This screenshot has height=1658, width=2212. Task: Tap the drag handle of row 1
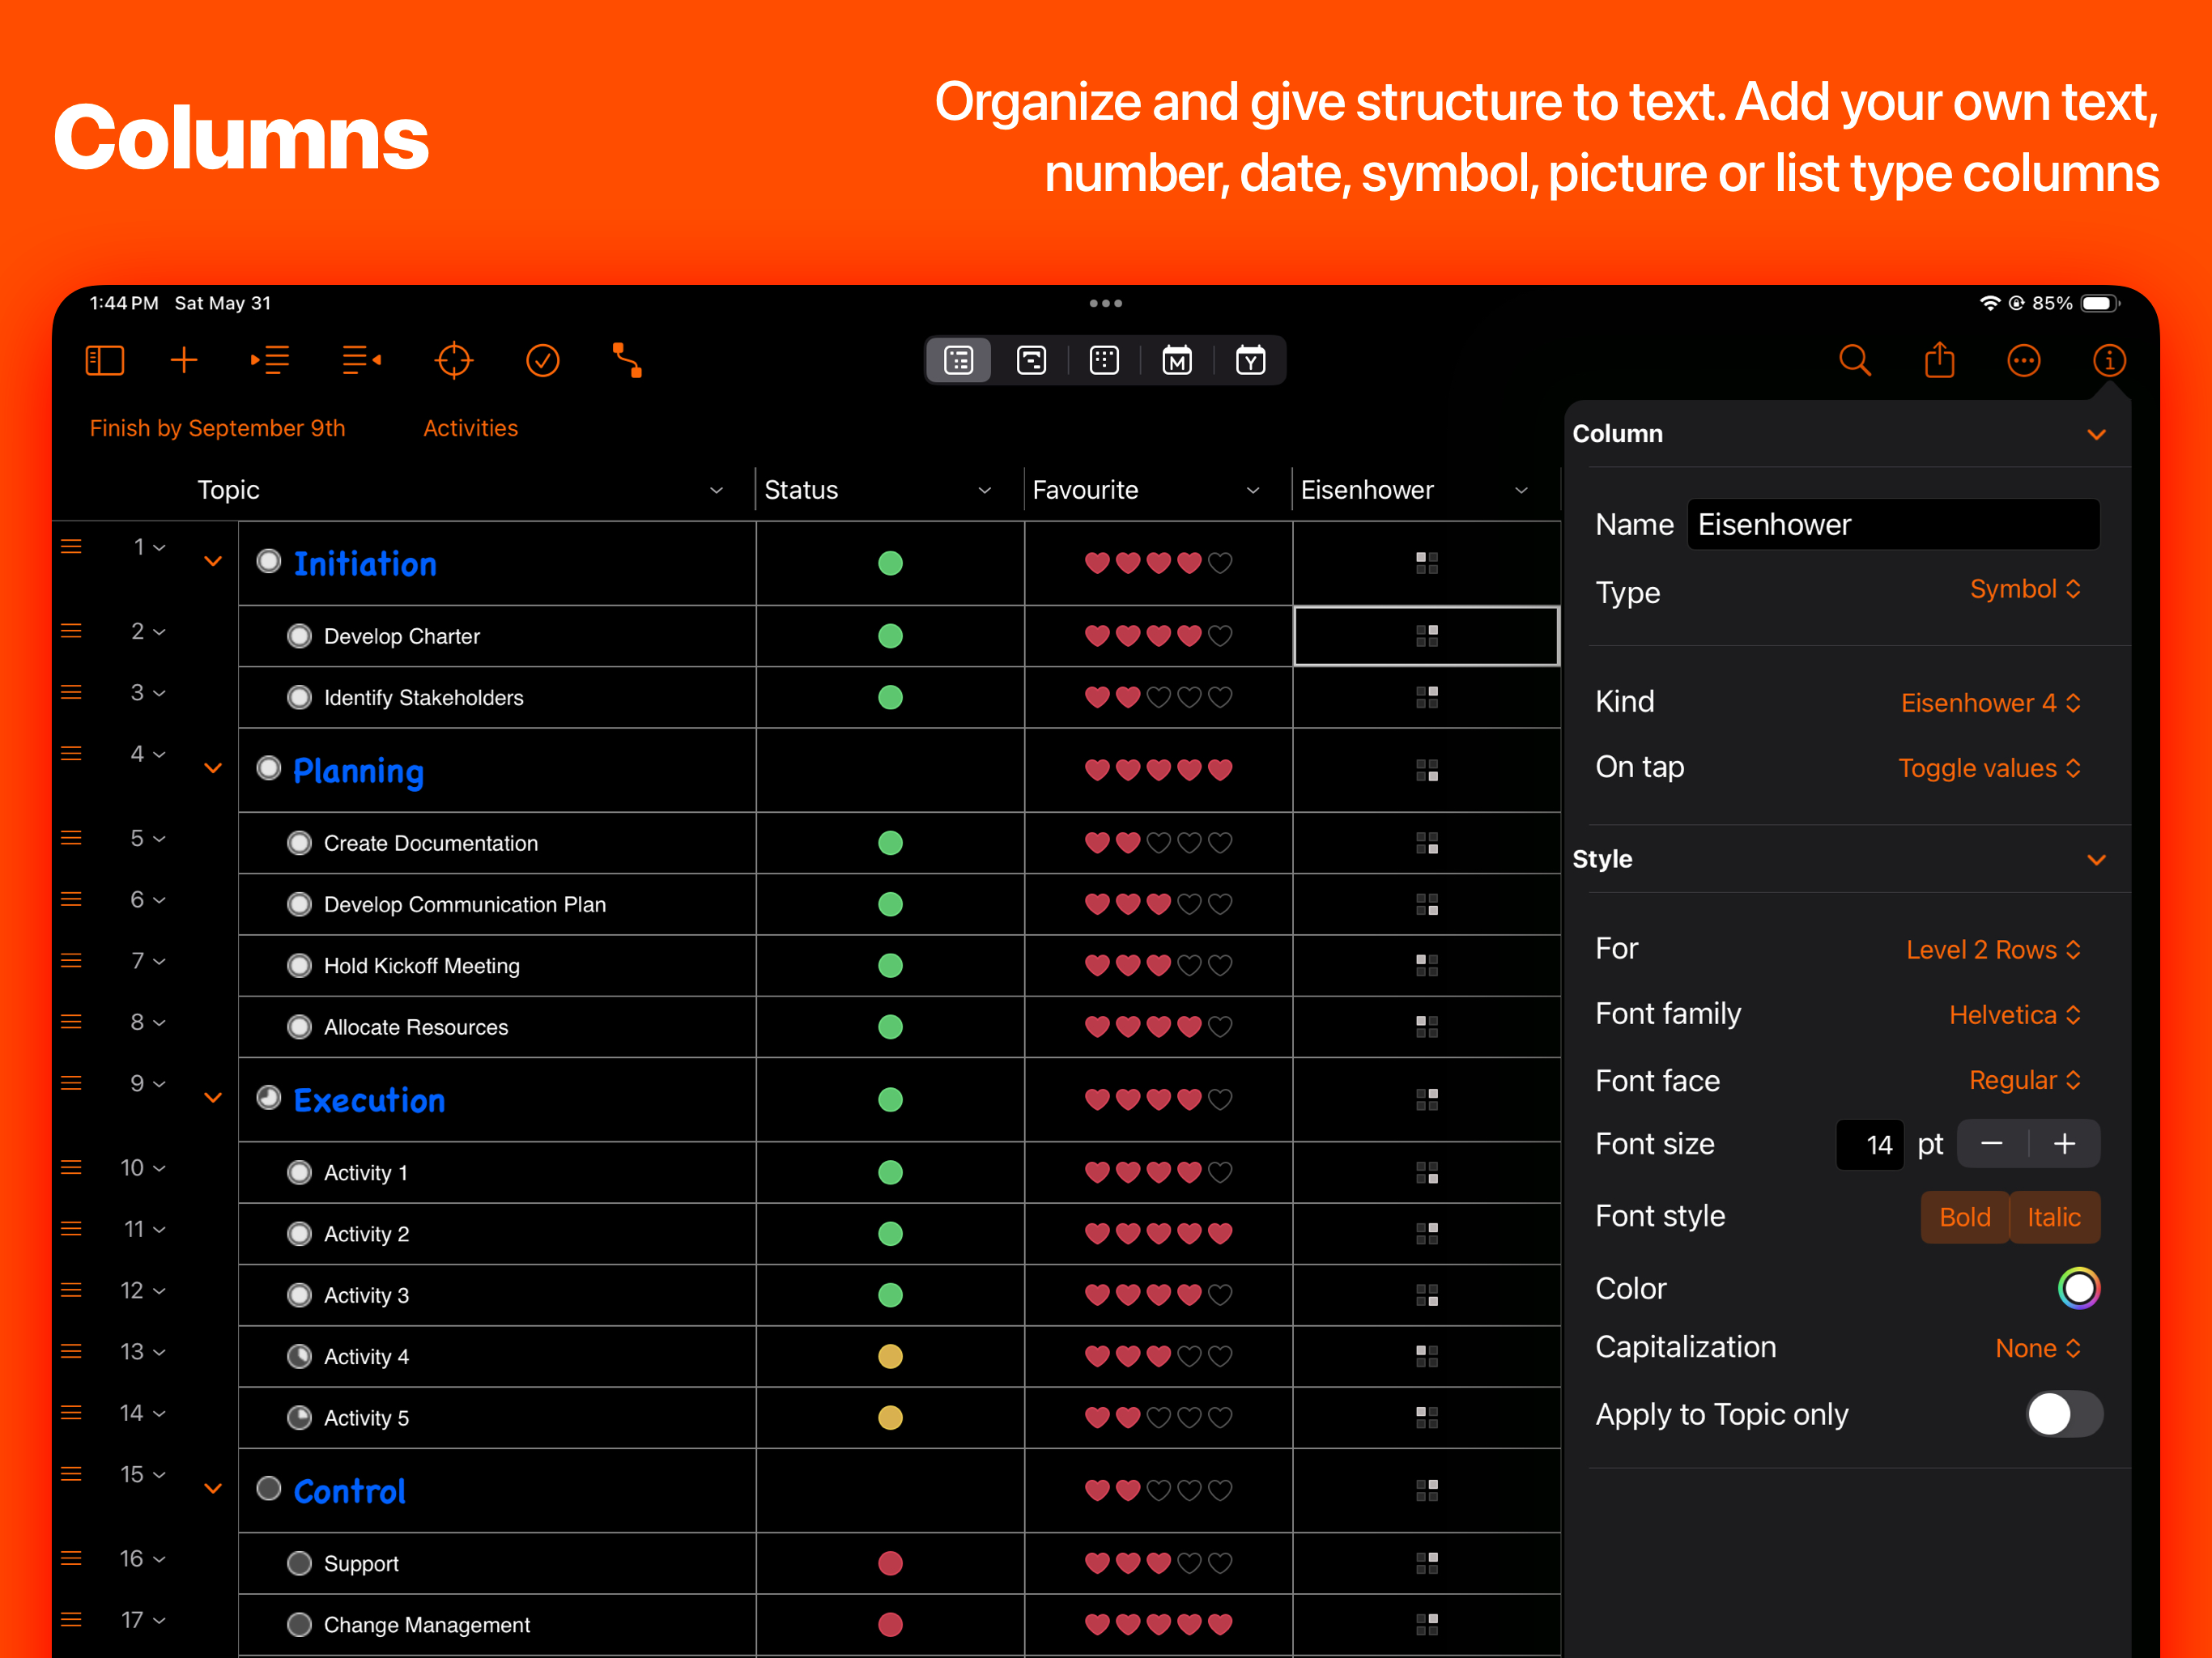tap(71, 546)
